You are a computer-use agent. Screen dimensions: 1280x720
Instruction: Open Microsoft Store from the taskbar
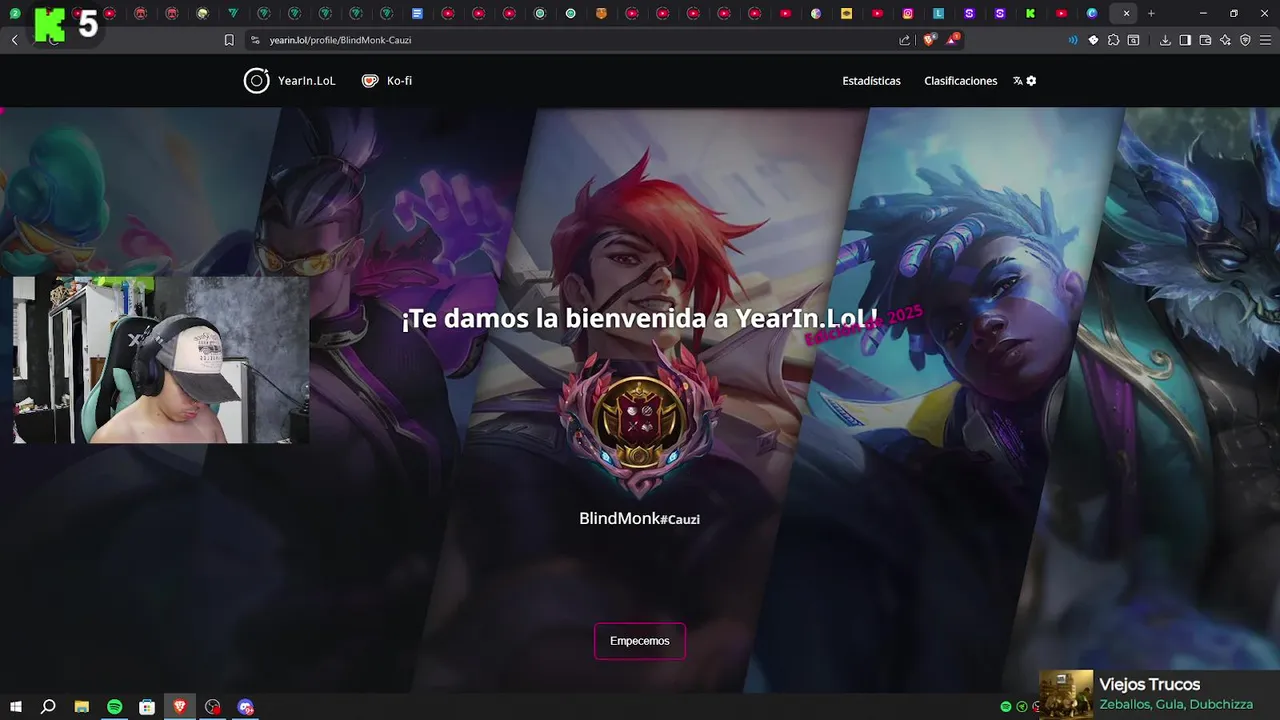point(147,707)
